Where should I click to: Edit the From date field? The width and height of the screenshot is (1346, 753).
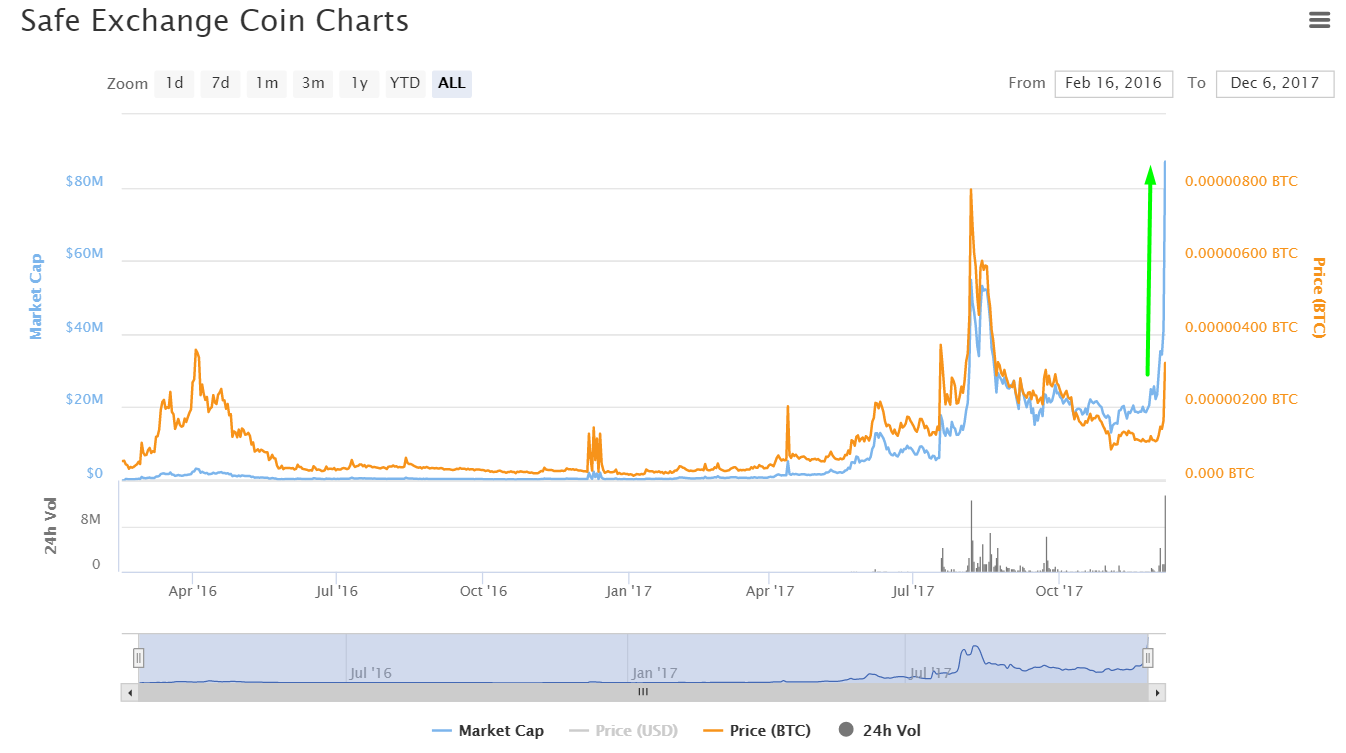point(1113,83)
